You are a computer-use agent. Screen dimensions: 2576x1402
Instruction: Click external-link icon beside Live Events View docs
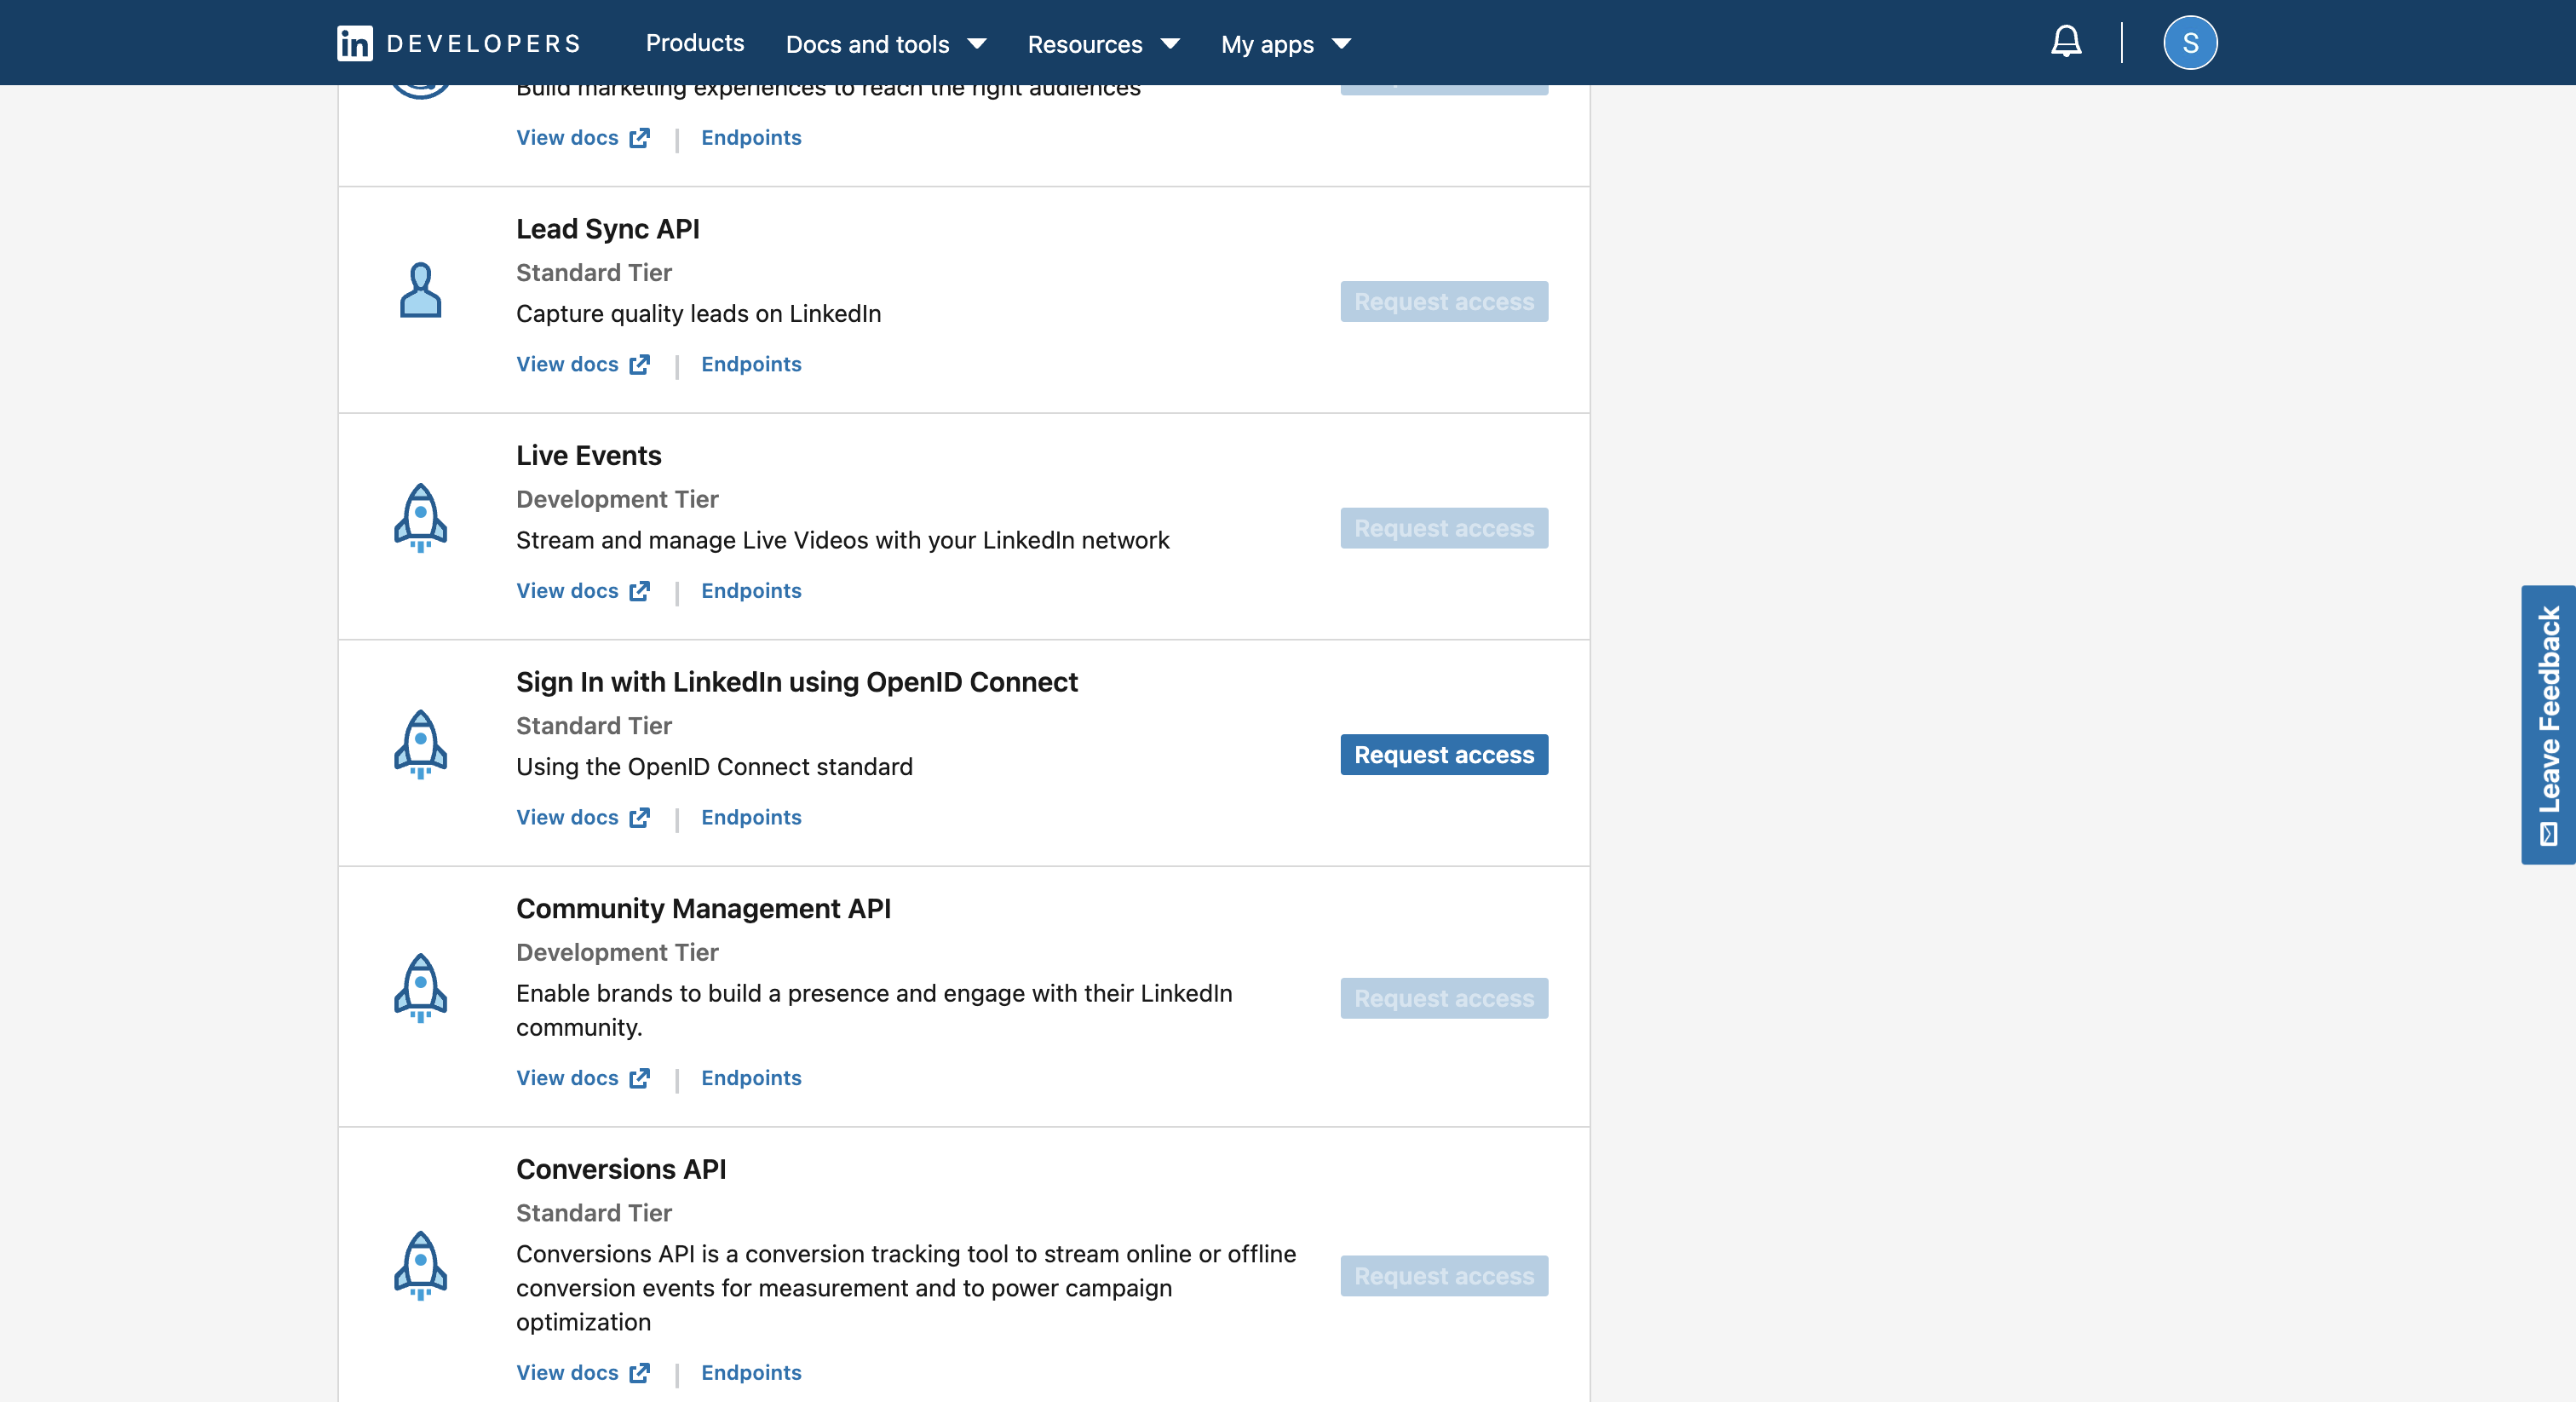point(639,591)
